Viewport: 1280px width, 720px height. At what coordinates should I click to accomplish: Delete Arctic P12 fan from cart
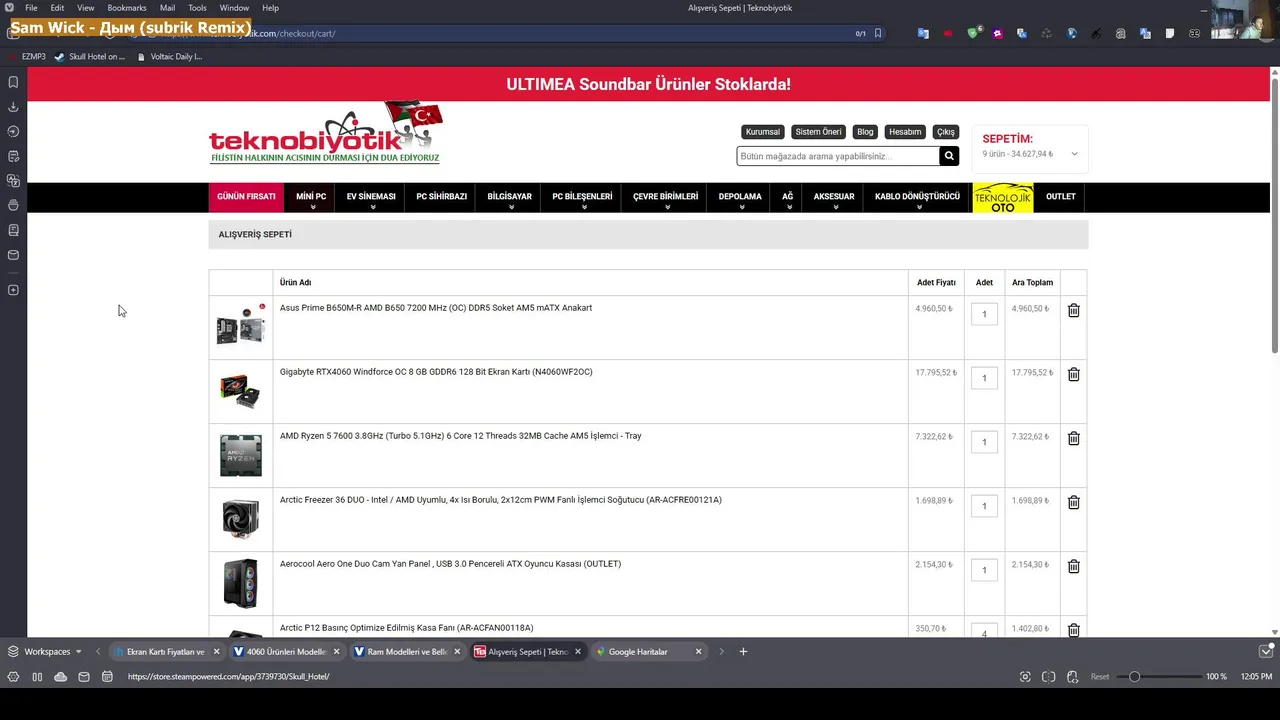click(1073, 630)
